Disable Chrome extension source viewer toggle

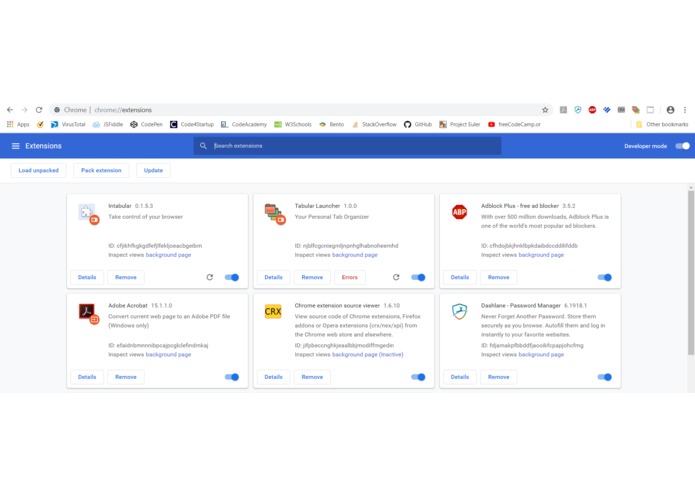pyautogui.click(x=418, y=377)
